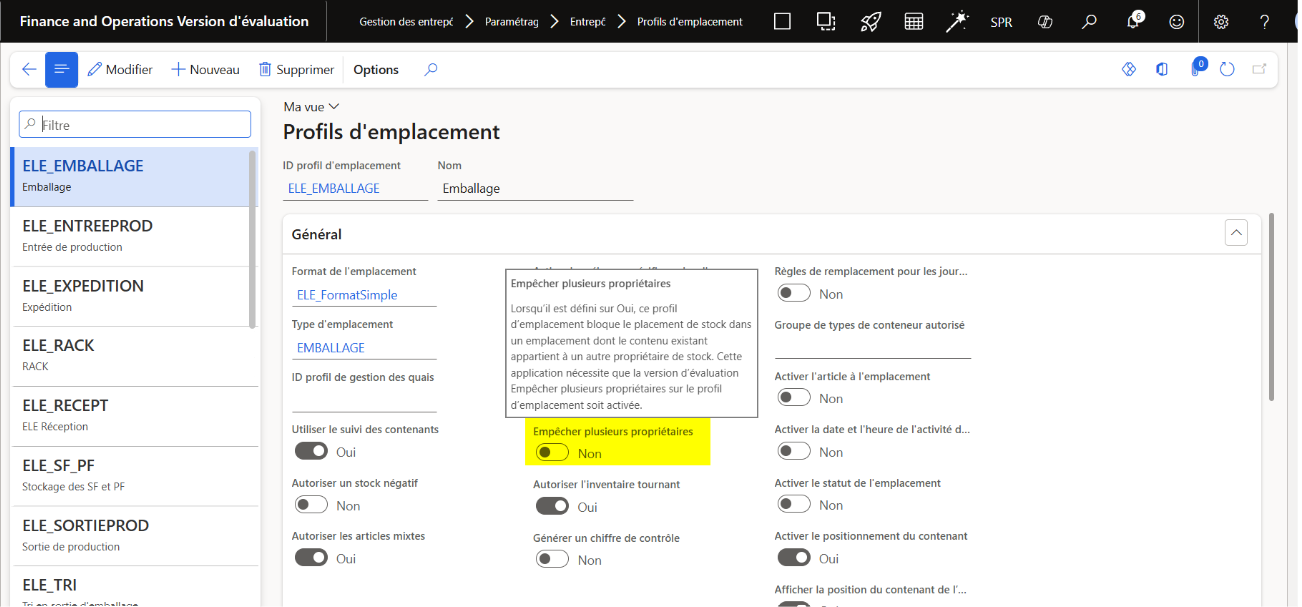The width and height of the screenshot is (1302, 607).
Task: Click the Nom field containing Emballage
Action: pos(535,188)
